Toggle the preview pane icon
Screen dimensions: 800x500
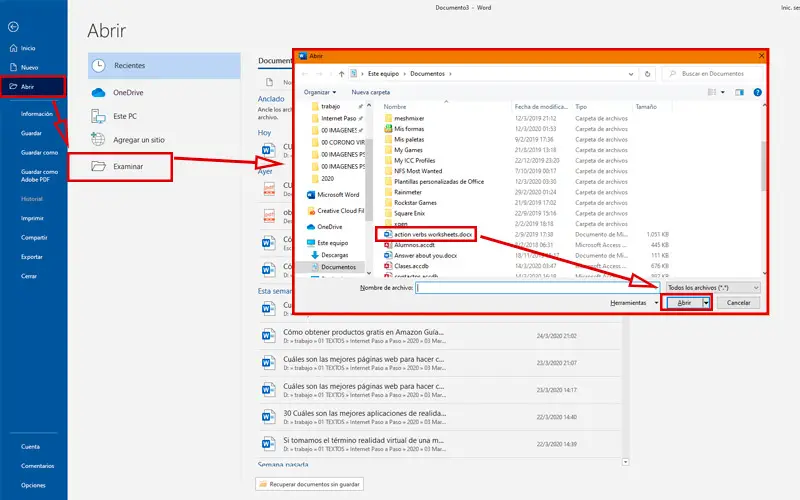(x=739, y=92)
